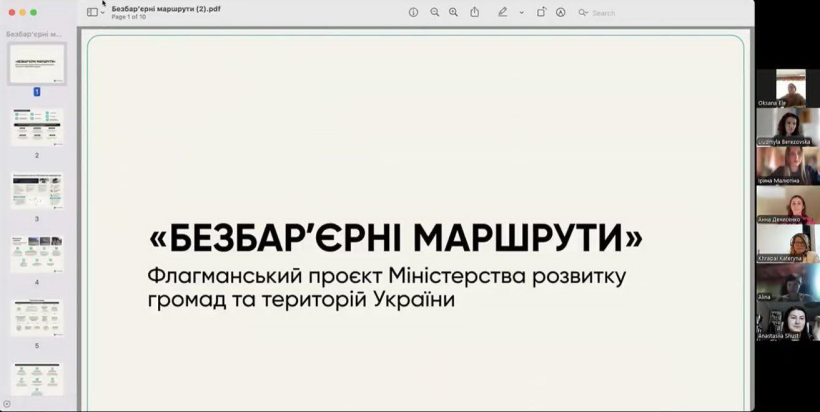Click the "Page 1 of 10" subtitle
This screenshot has width=820, height=412.
coord(129,17)
